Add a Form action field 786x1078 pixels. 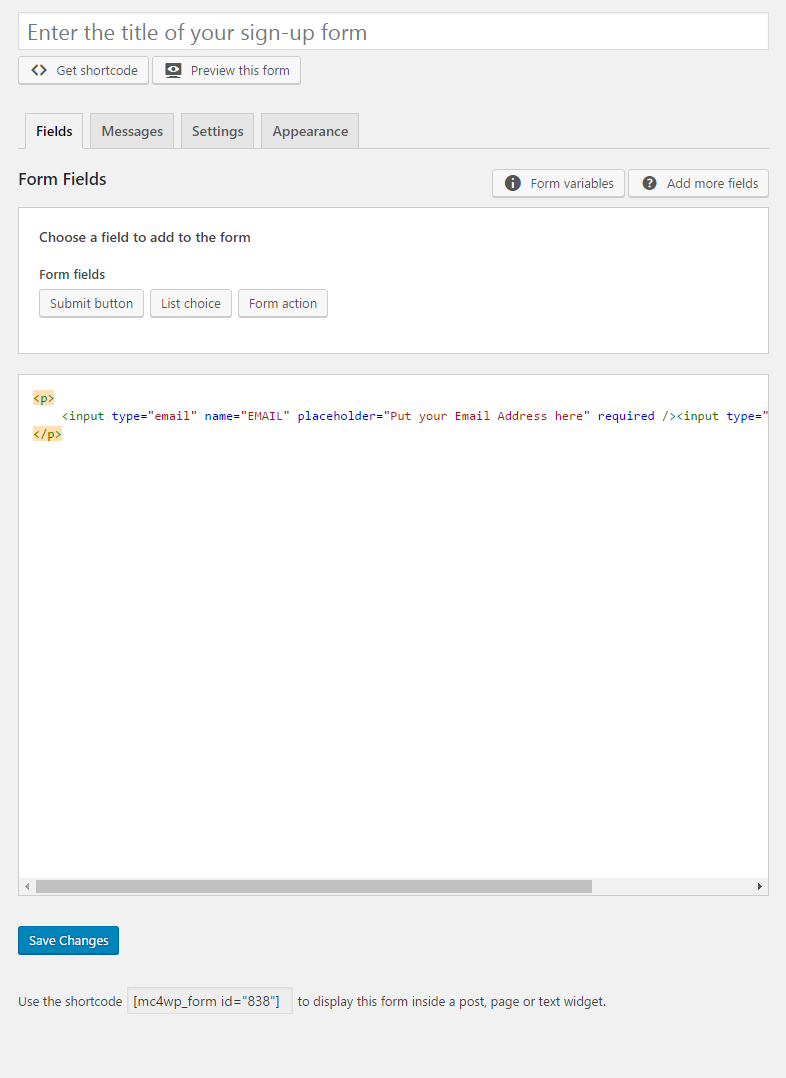tap(283, 303)
